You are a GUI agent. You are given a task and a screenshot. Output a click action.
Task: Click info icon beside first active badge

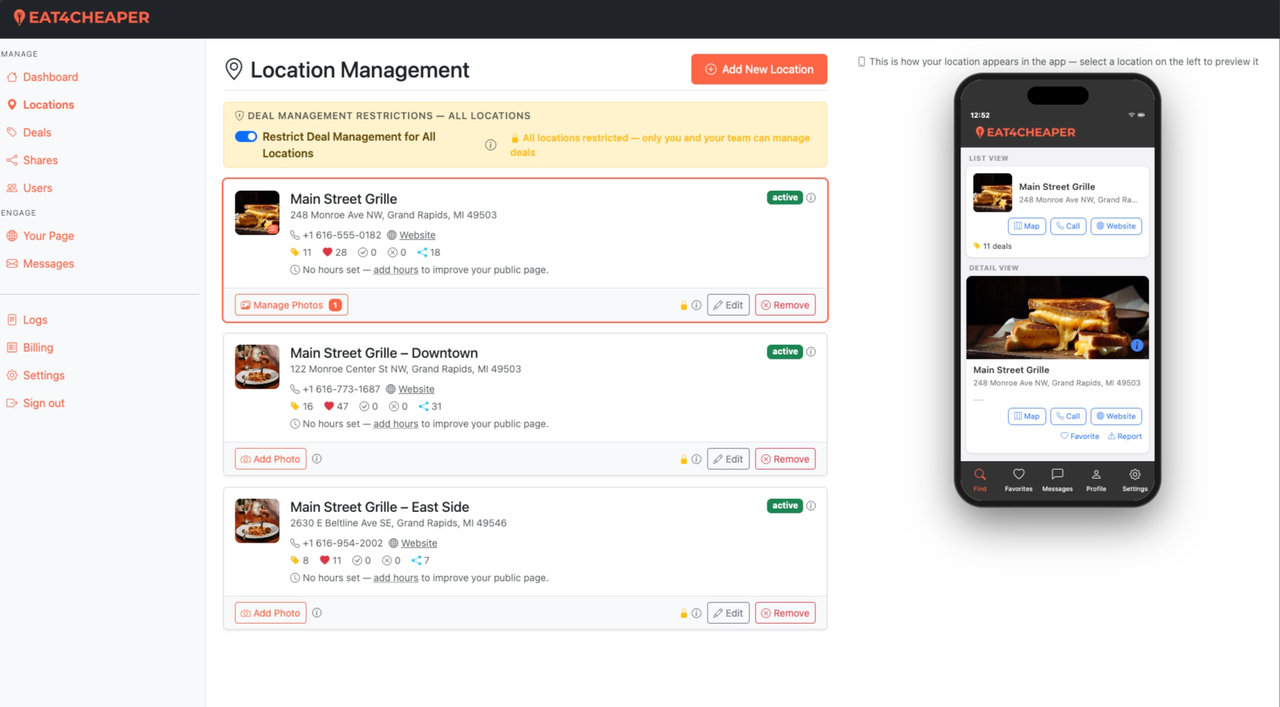[811, 198]
